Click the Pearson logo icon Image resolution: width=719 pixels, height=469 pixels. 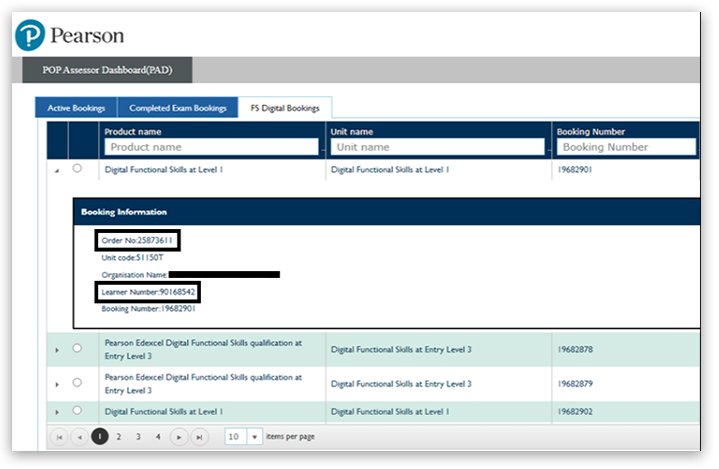point(31,36)
